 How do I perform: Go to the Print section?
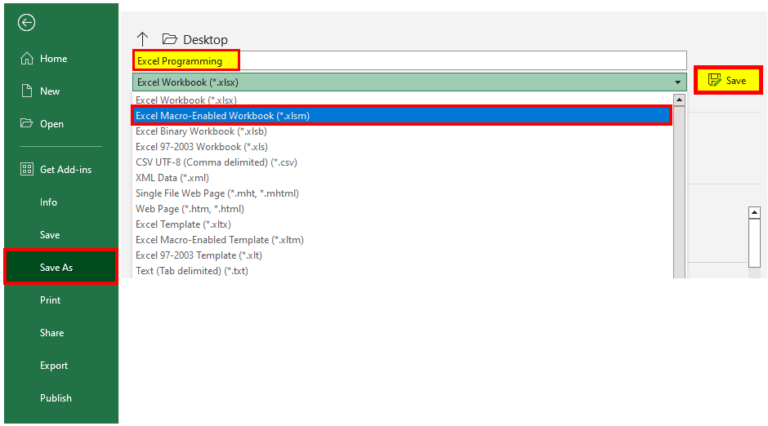coord(50,300)
